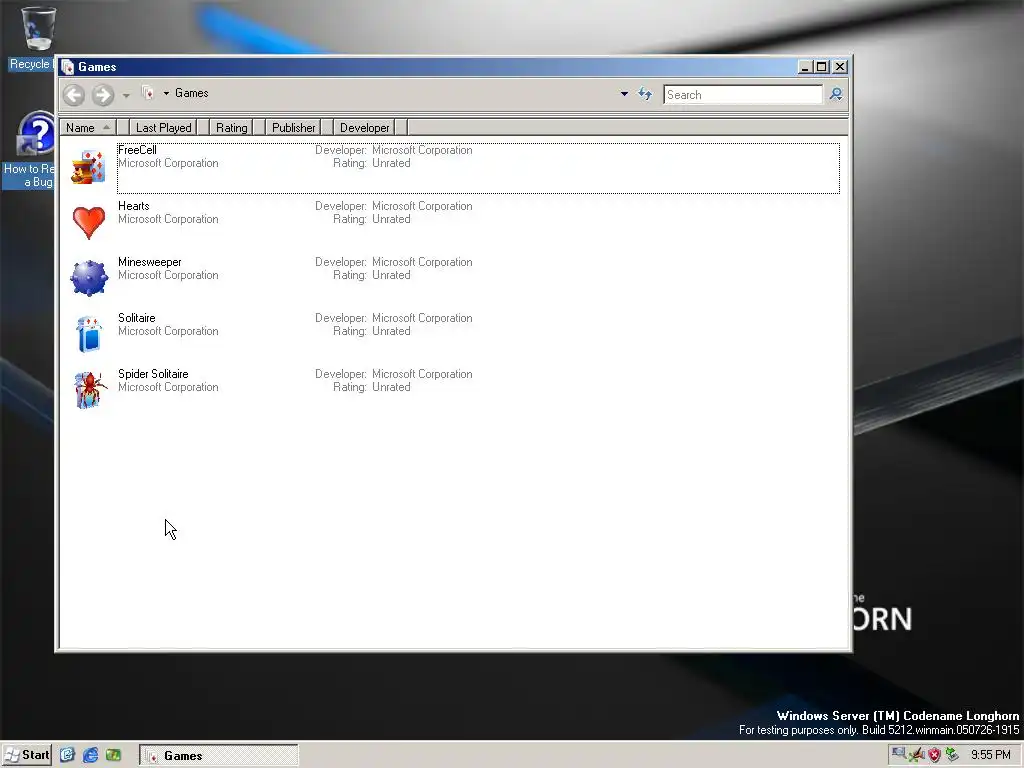
Task: Expand the address bar root dropdown before Games
Action: click(167, 93)
